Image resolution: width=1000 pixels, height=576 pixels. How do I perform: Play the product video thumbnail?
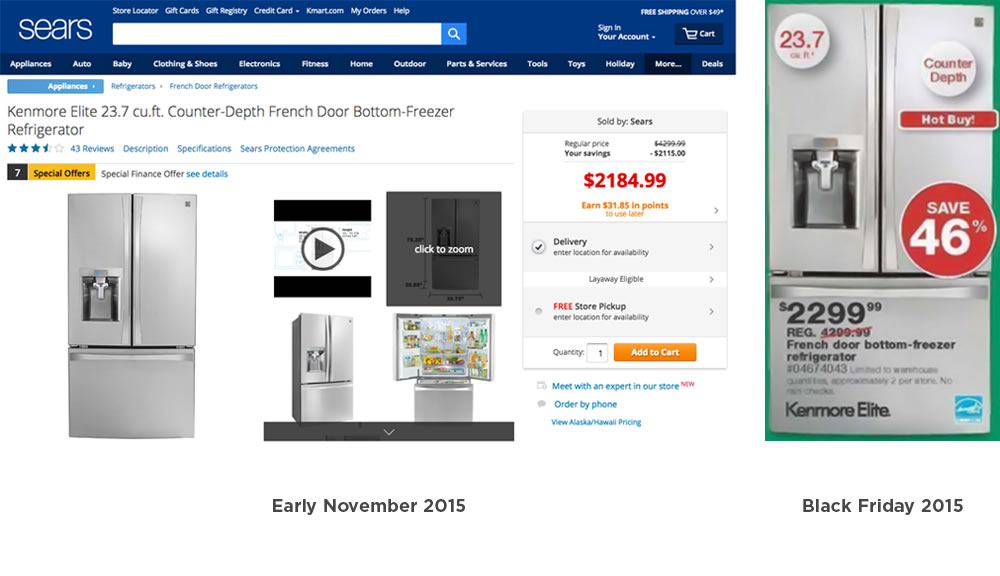(x=323, y=249)
